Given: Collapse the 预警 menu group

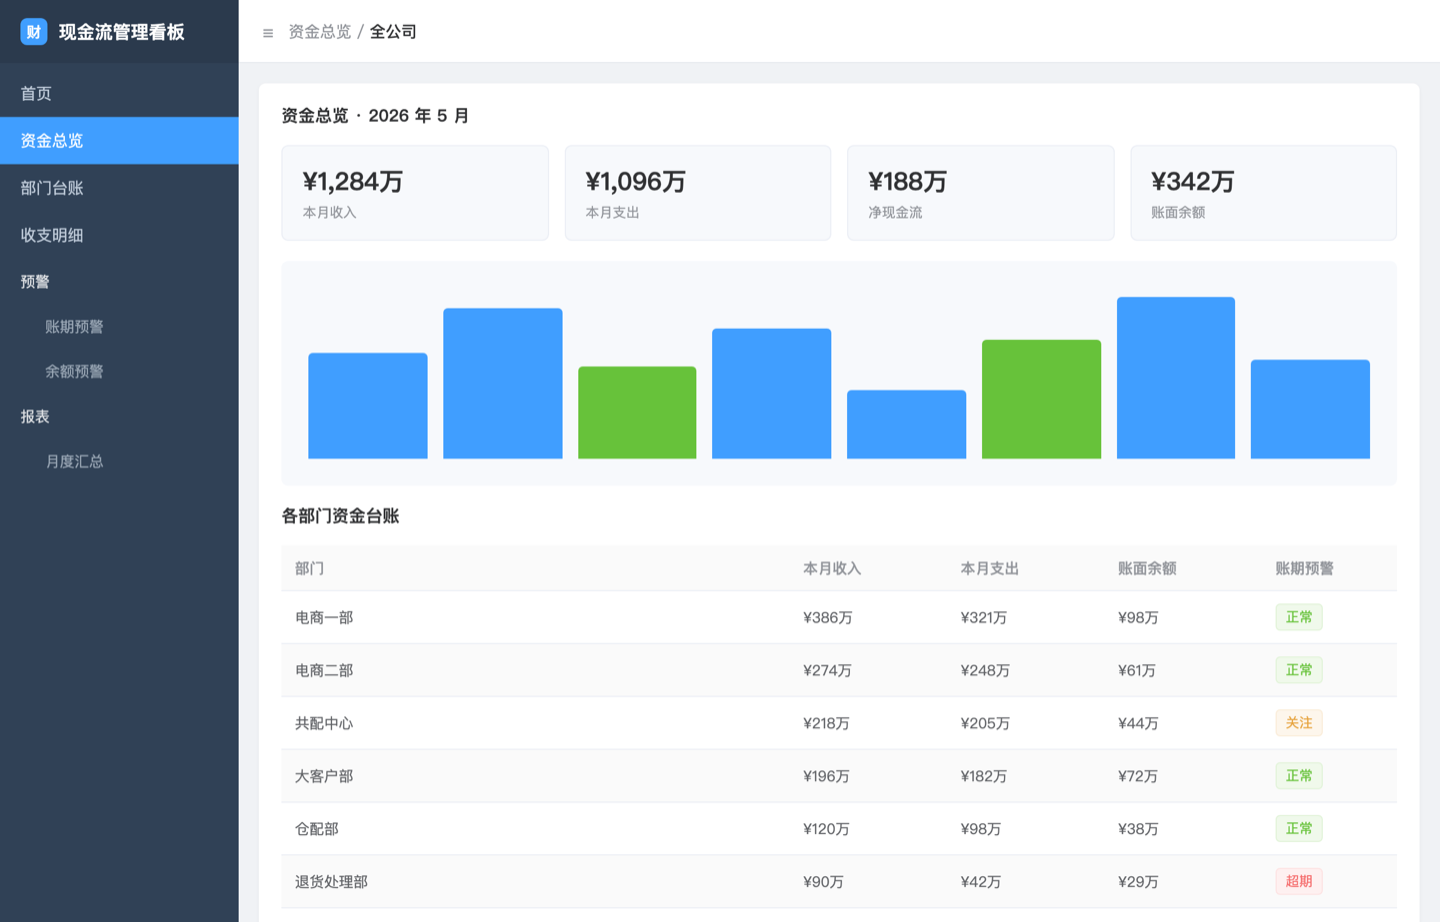Looking at the screenshot, I should point(119,282).
